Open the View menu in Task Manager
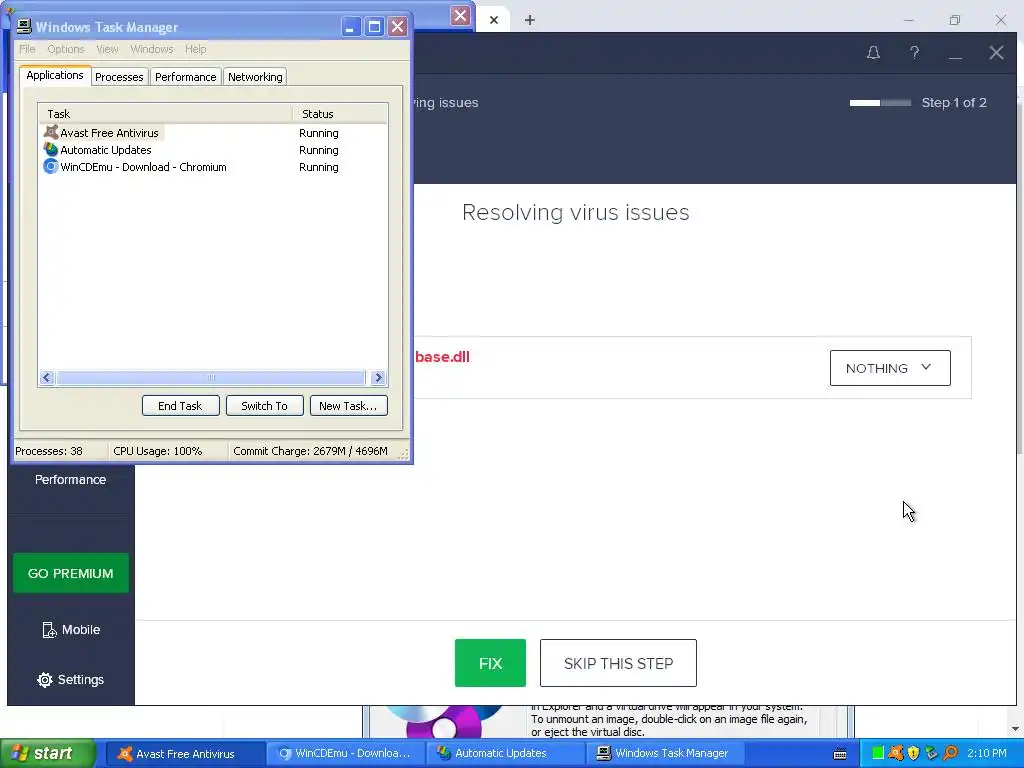The height and width of the screenshot is (768, 1024). (x=107, y=49)
